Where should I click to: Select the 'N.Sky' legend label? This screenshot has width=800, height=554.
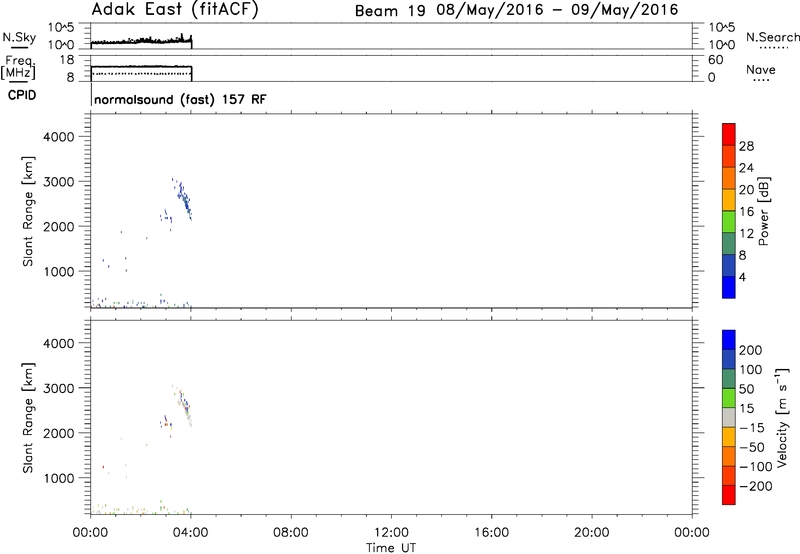(19, 37)
